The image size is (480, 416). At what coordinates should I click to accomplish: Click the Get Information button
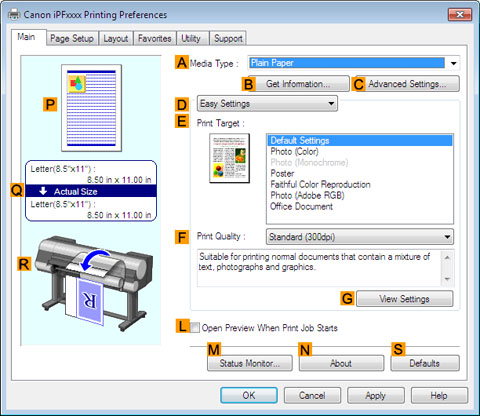298,84
